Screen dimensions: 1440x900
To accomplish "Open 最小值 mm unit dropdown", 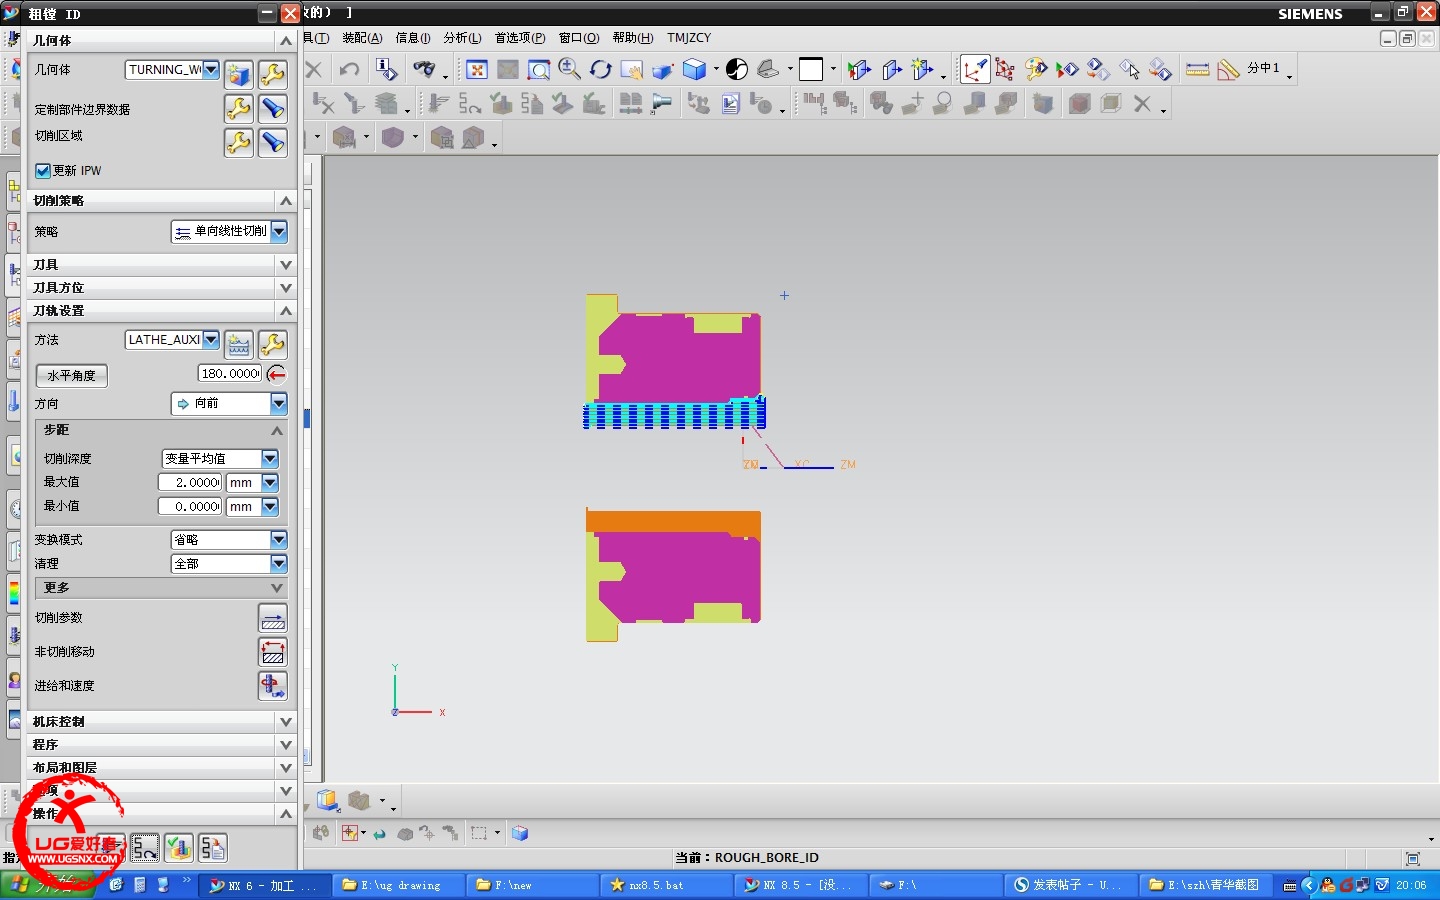I will coord(270,506).
